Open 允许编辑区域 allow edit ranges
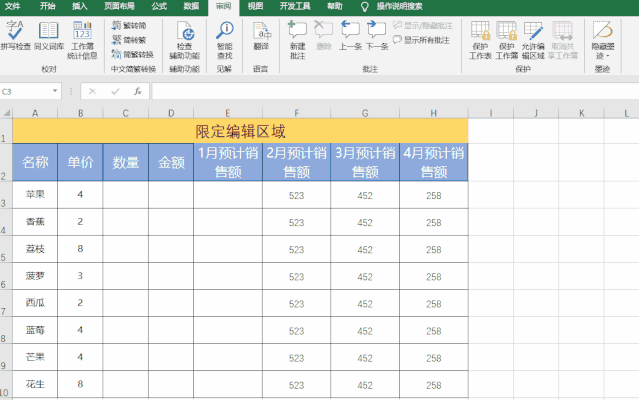Image resolution: width=639 pixels, height=400 pixels. 533,40
